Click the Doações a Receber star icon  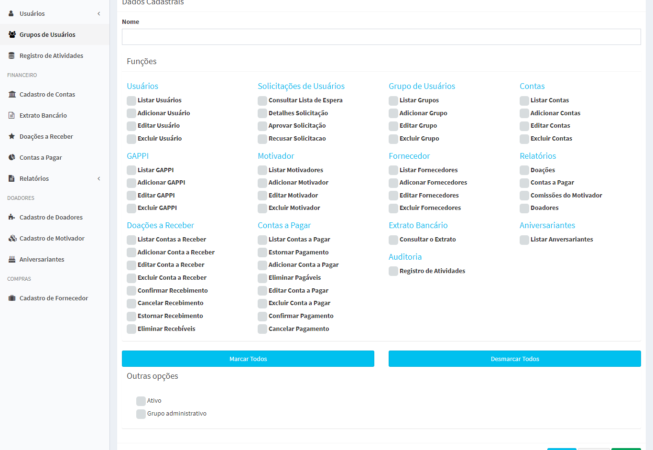click(11, 136)
